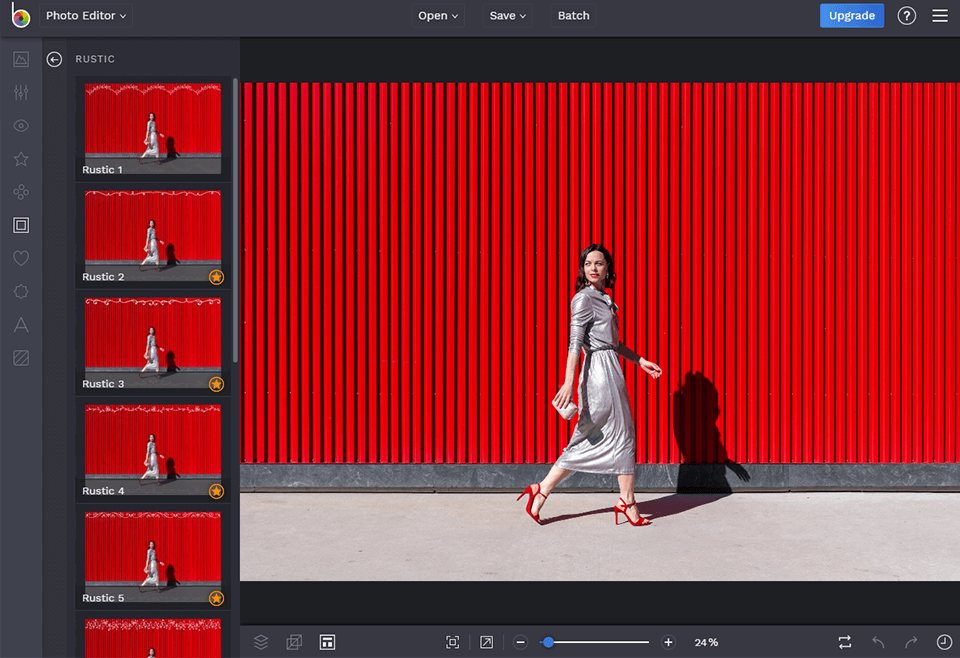The image size is (960, 658).
Task: Open the Touch Up eye tool
Action: click(21, 126)
